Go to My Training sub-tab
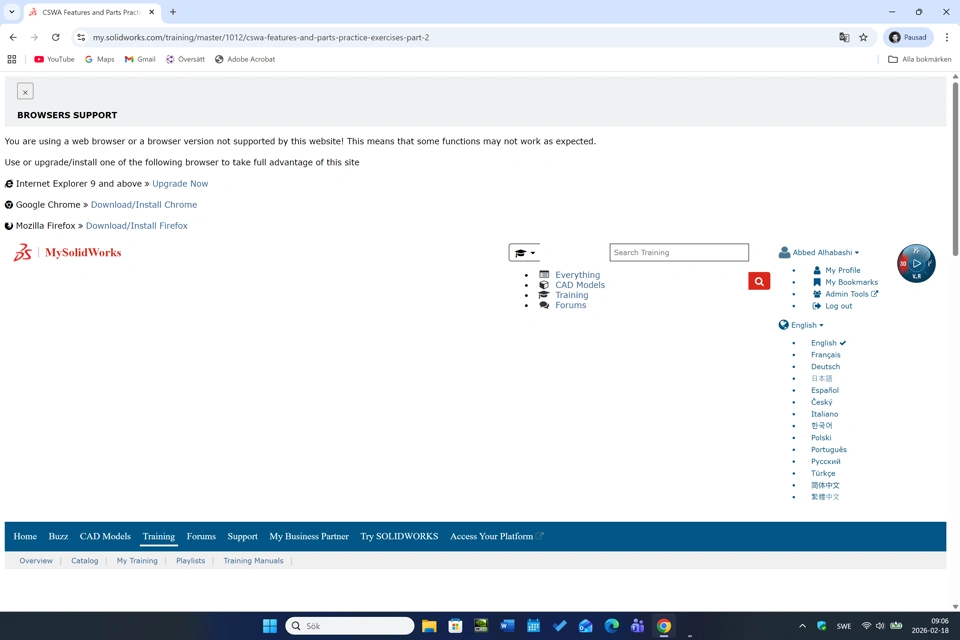The image size is (960, 640). click(x=137, y=560)
